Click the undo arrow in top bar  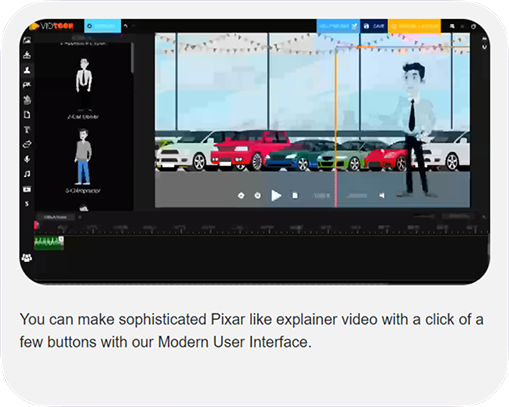(126, 26)
